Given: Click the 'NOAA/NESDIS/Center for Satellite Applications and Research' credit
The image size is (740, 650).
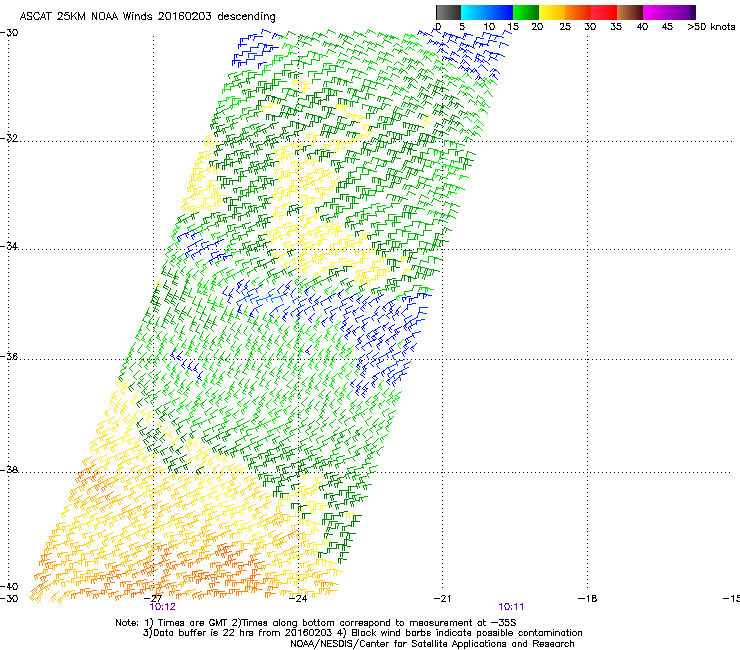Looking at the screenshot, I should tap(432, 644).
